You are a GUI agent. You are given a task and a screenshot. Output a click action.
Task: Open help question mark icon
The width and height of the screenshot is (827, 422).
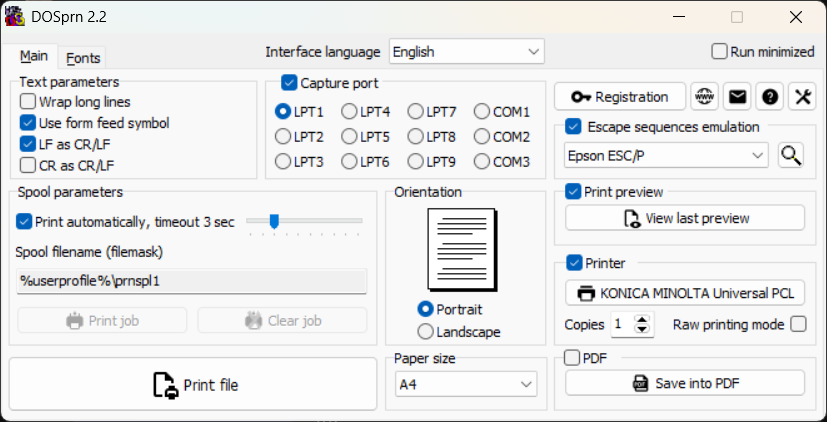[x=770, y=97]
